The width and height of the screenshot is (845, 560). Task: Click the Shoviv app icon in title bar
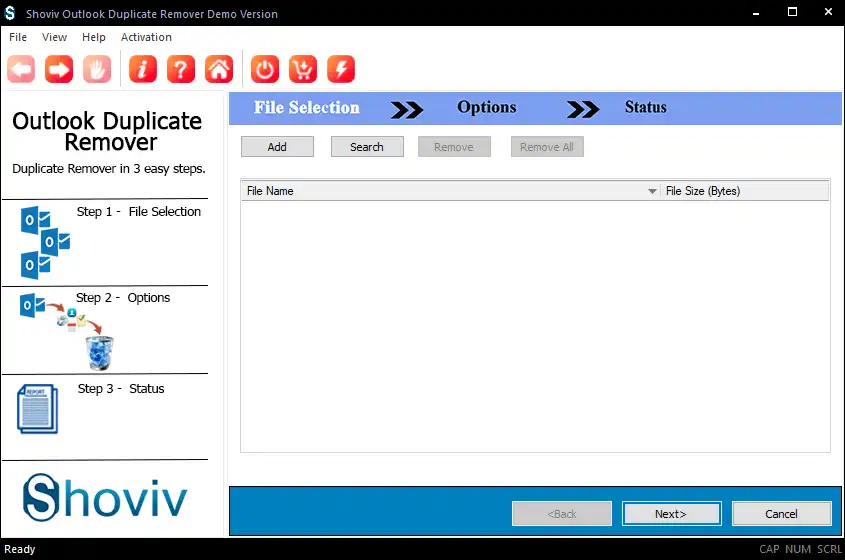point(10,13)
